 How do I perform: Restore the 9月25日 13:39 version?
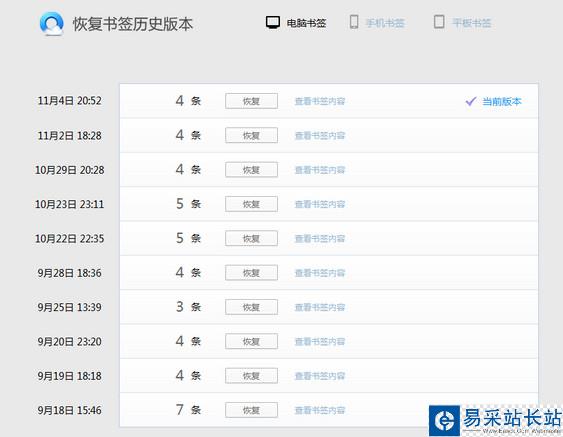click(x=251, y=307)
